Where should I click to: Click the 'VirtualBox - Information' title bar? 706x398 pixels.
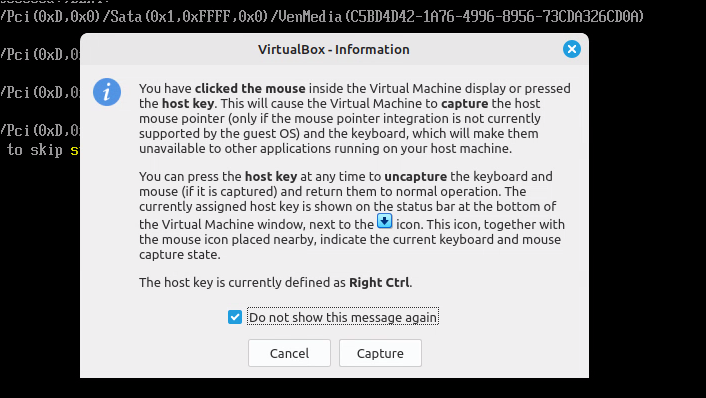(334, 49)
